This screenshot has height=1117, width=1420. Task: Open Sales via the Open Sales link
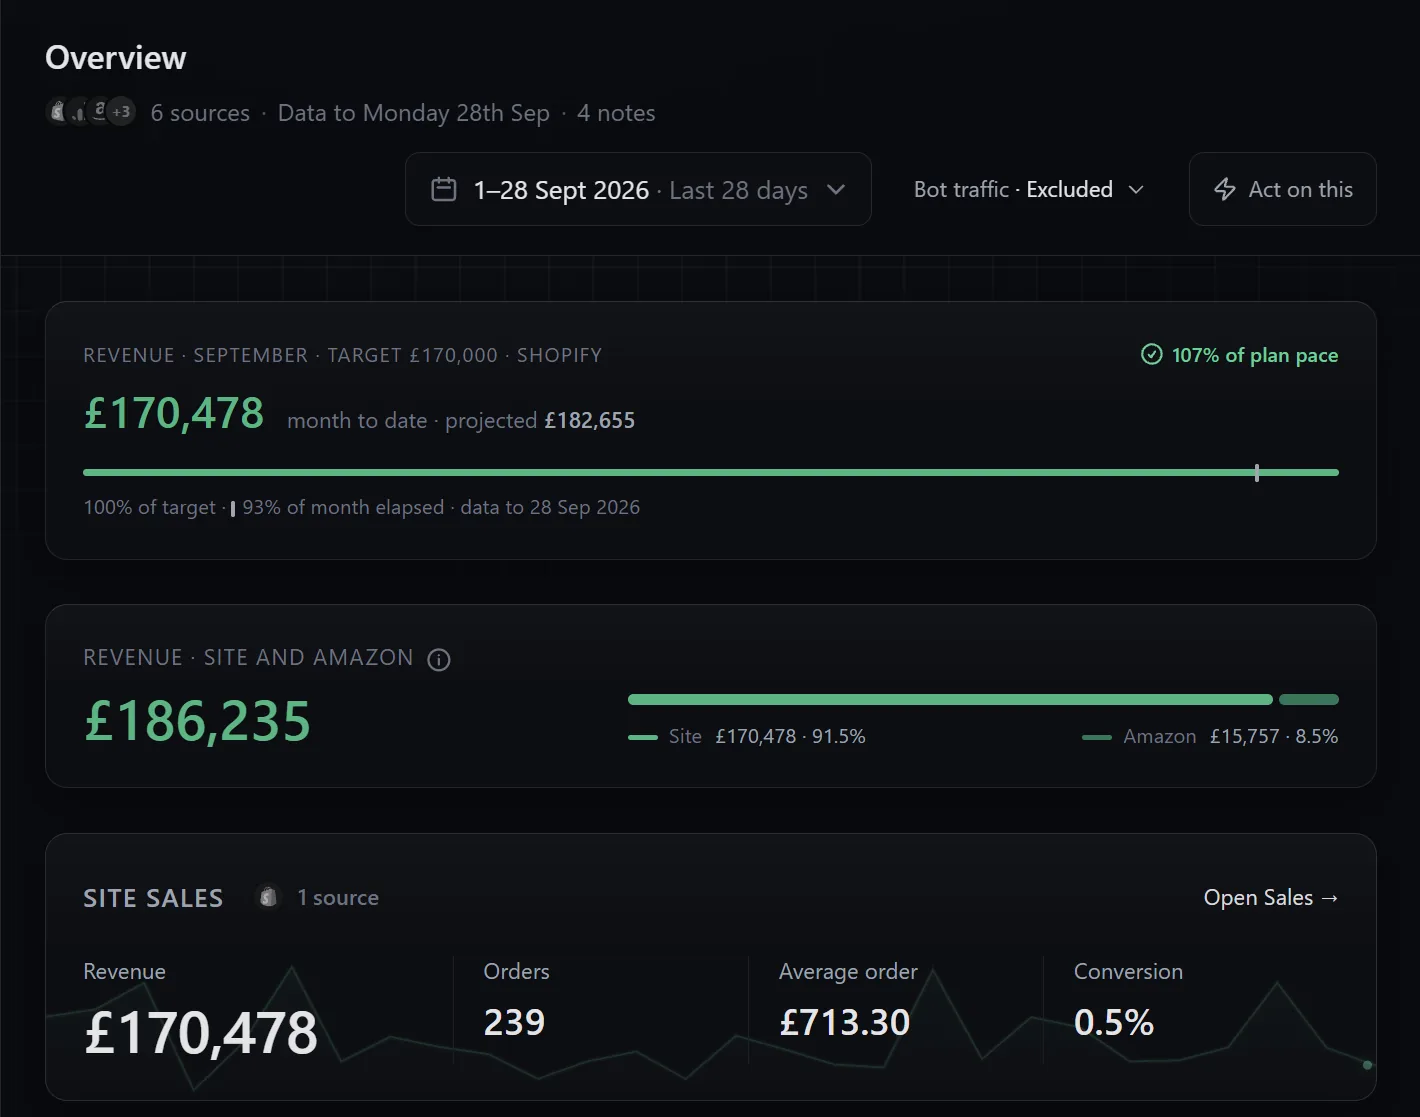[1271, 897]
